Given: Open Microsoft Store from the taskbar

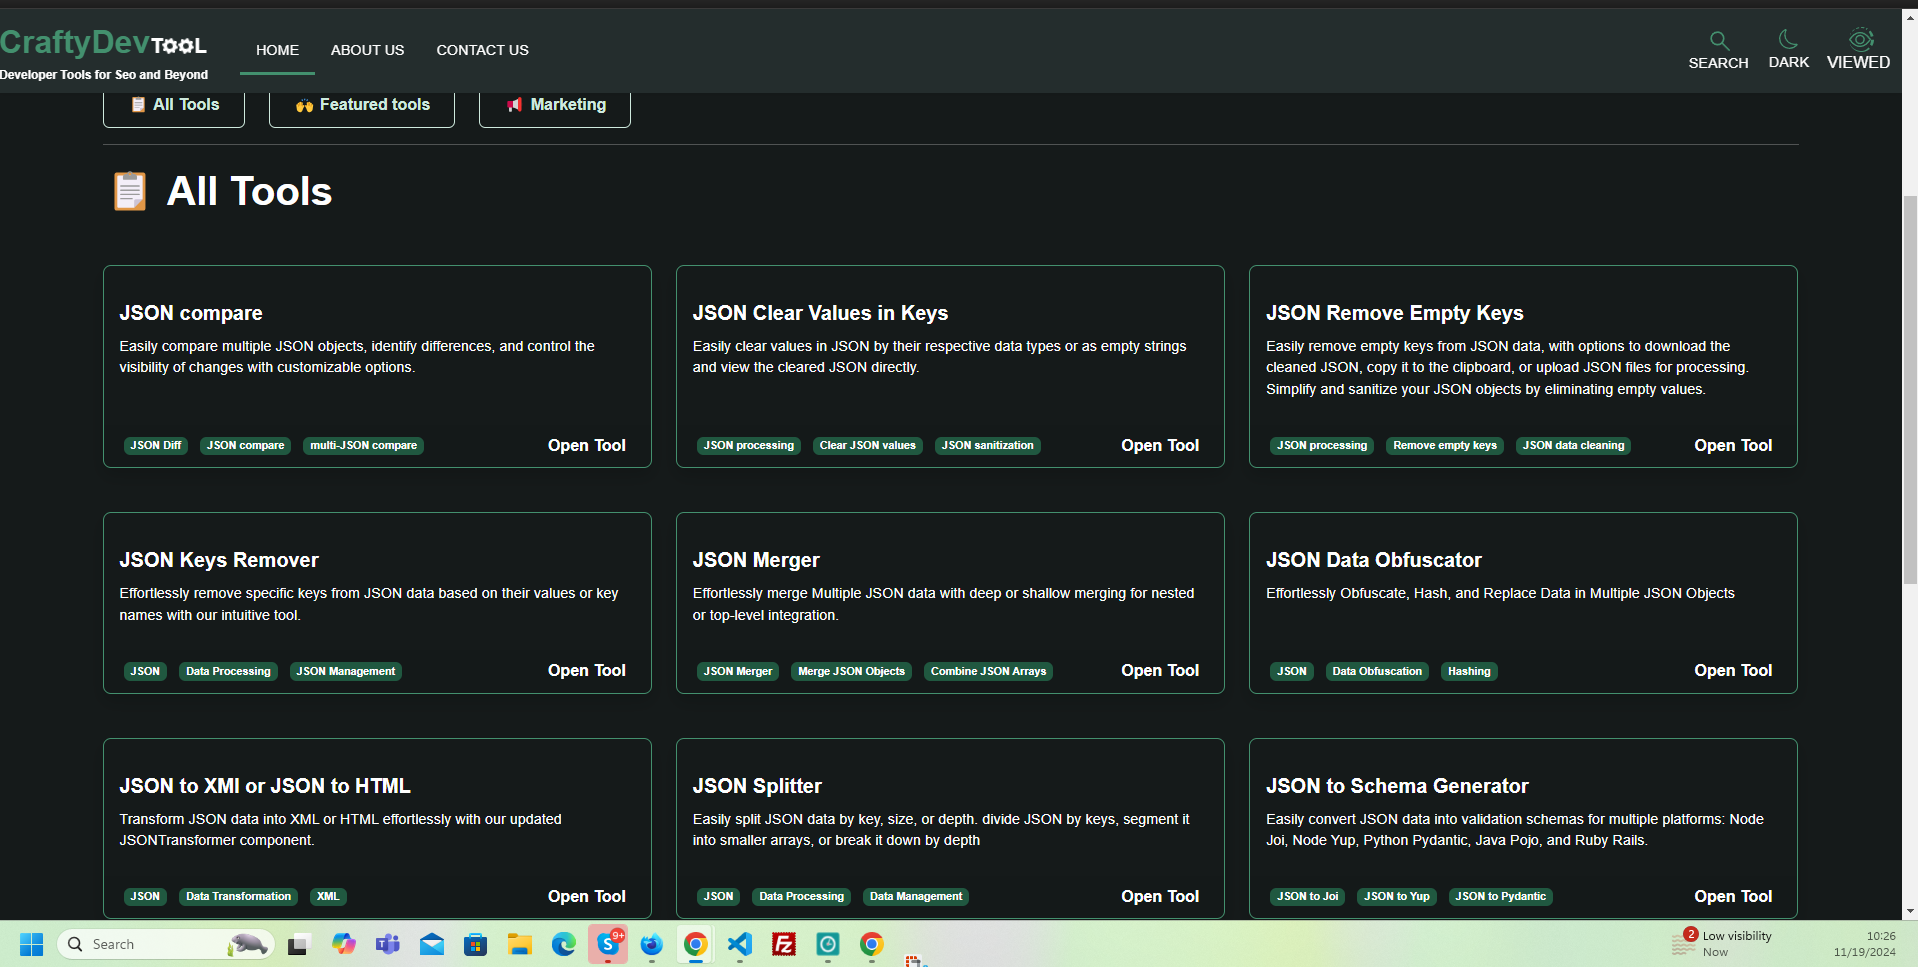Looking at the screenshot, I should tap(476, 944).
